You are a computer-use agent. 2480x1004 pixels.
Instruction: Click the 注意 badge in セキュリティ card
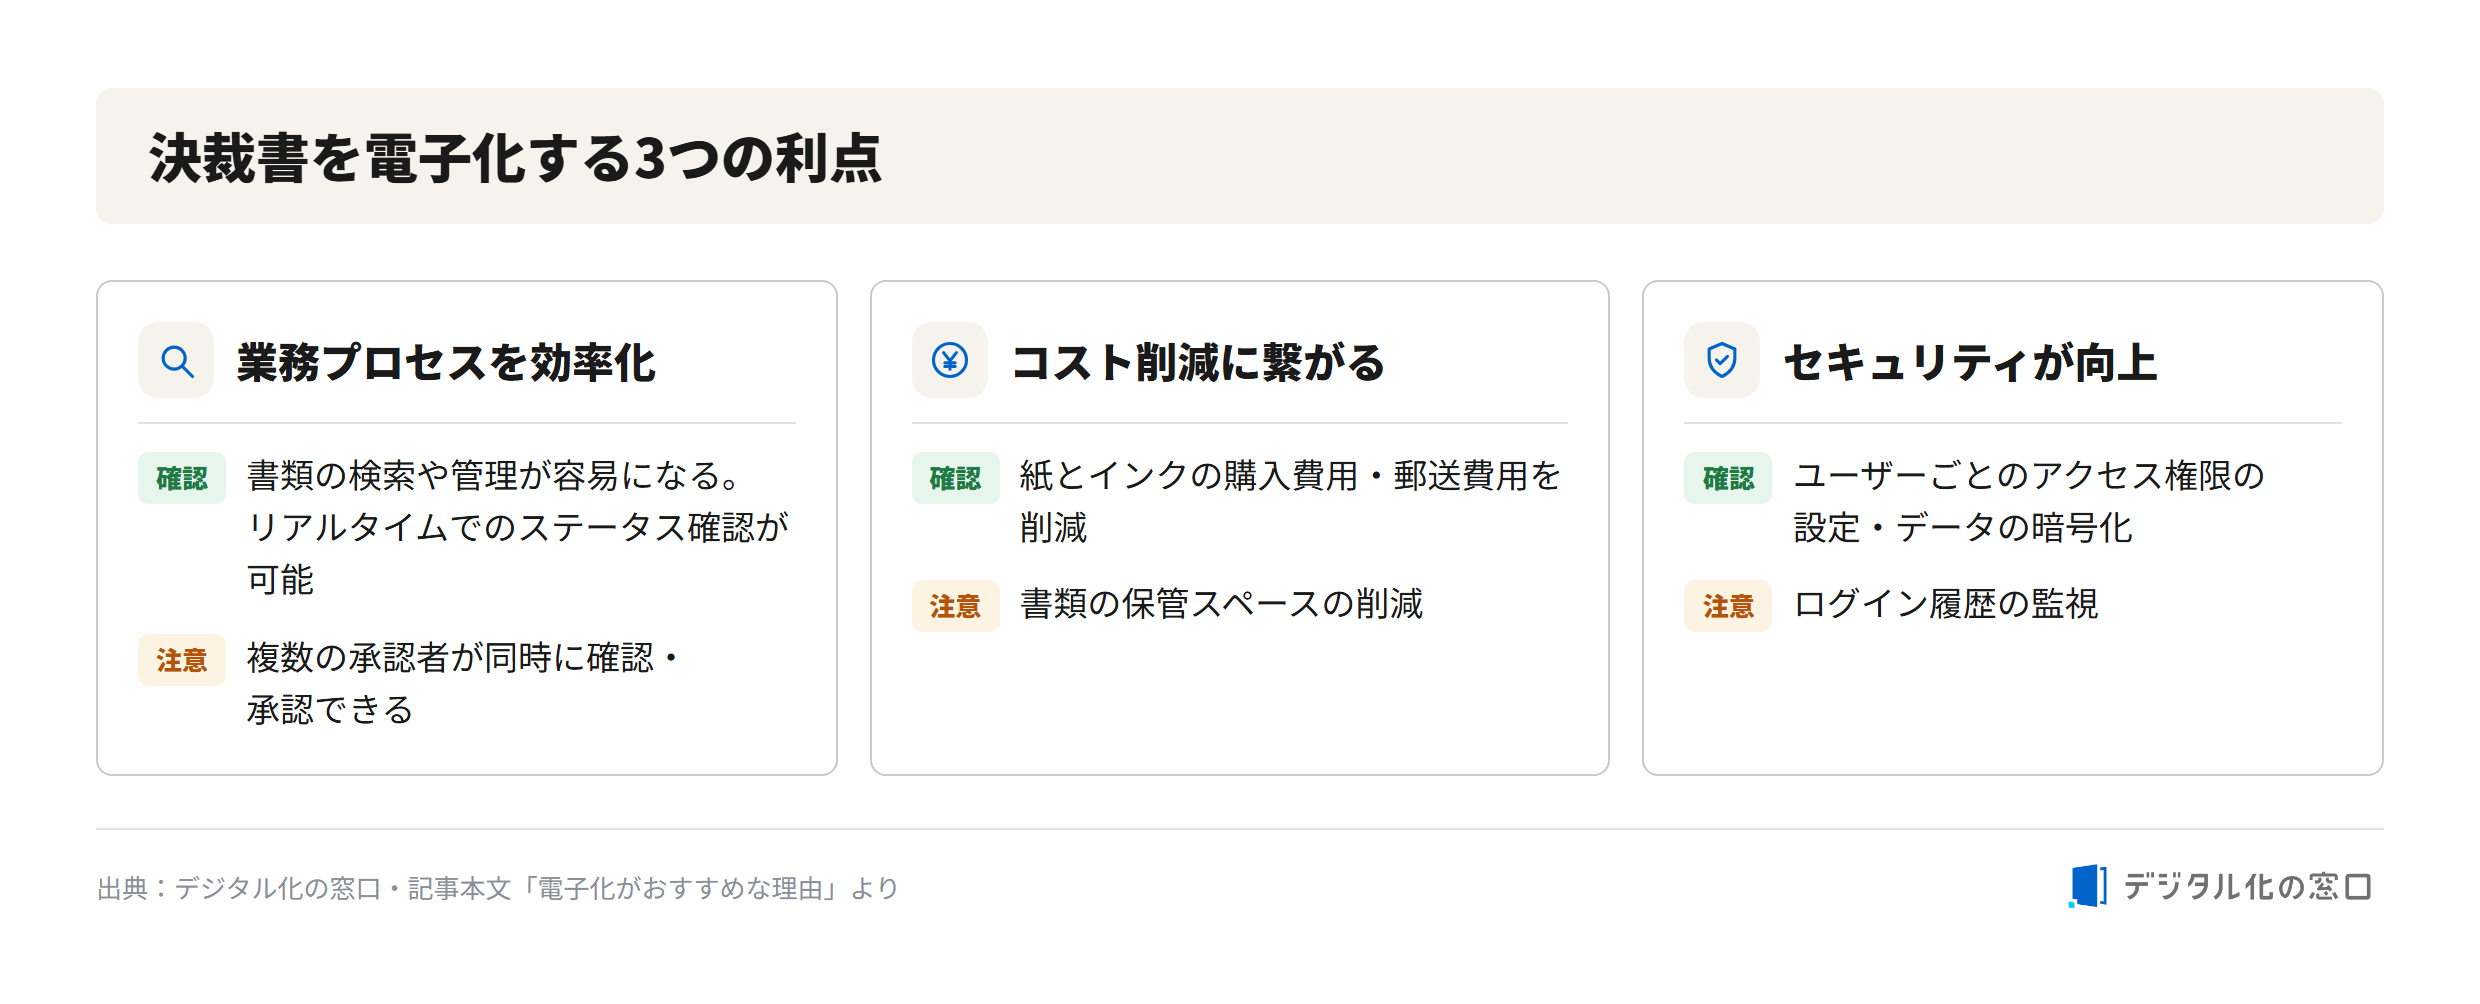[x=1728, y=606]
